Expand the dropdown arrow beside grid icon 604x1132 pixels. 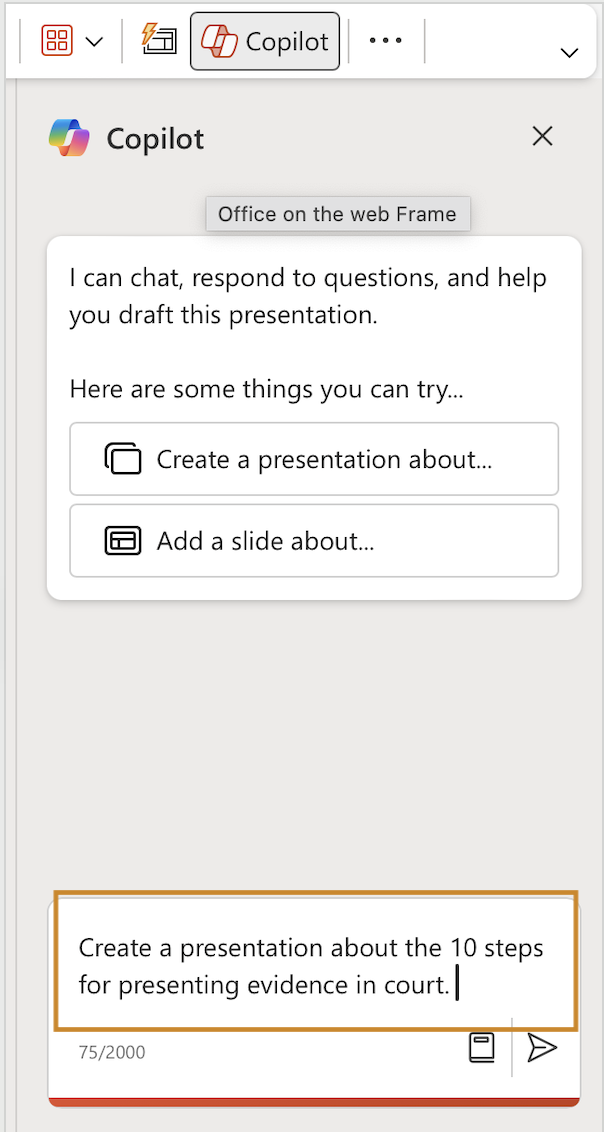pos(94,41)
